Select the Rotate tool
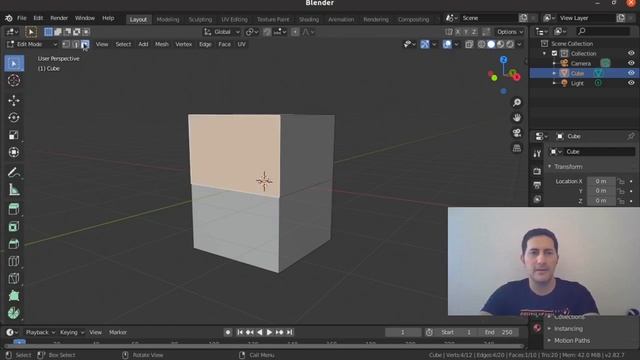The height and width of the screenshot is (360, 640). coord(14,118)
